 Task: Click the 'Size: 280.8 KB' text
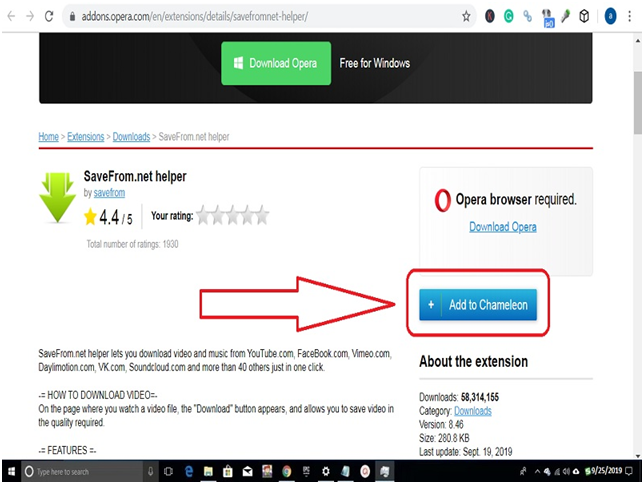444,438
